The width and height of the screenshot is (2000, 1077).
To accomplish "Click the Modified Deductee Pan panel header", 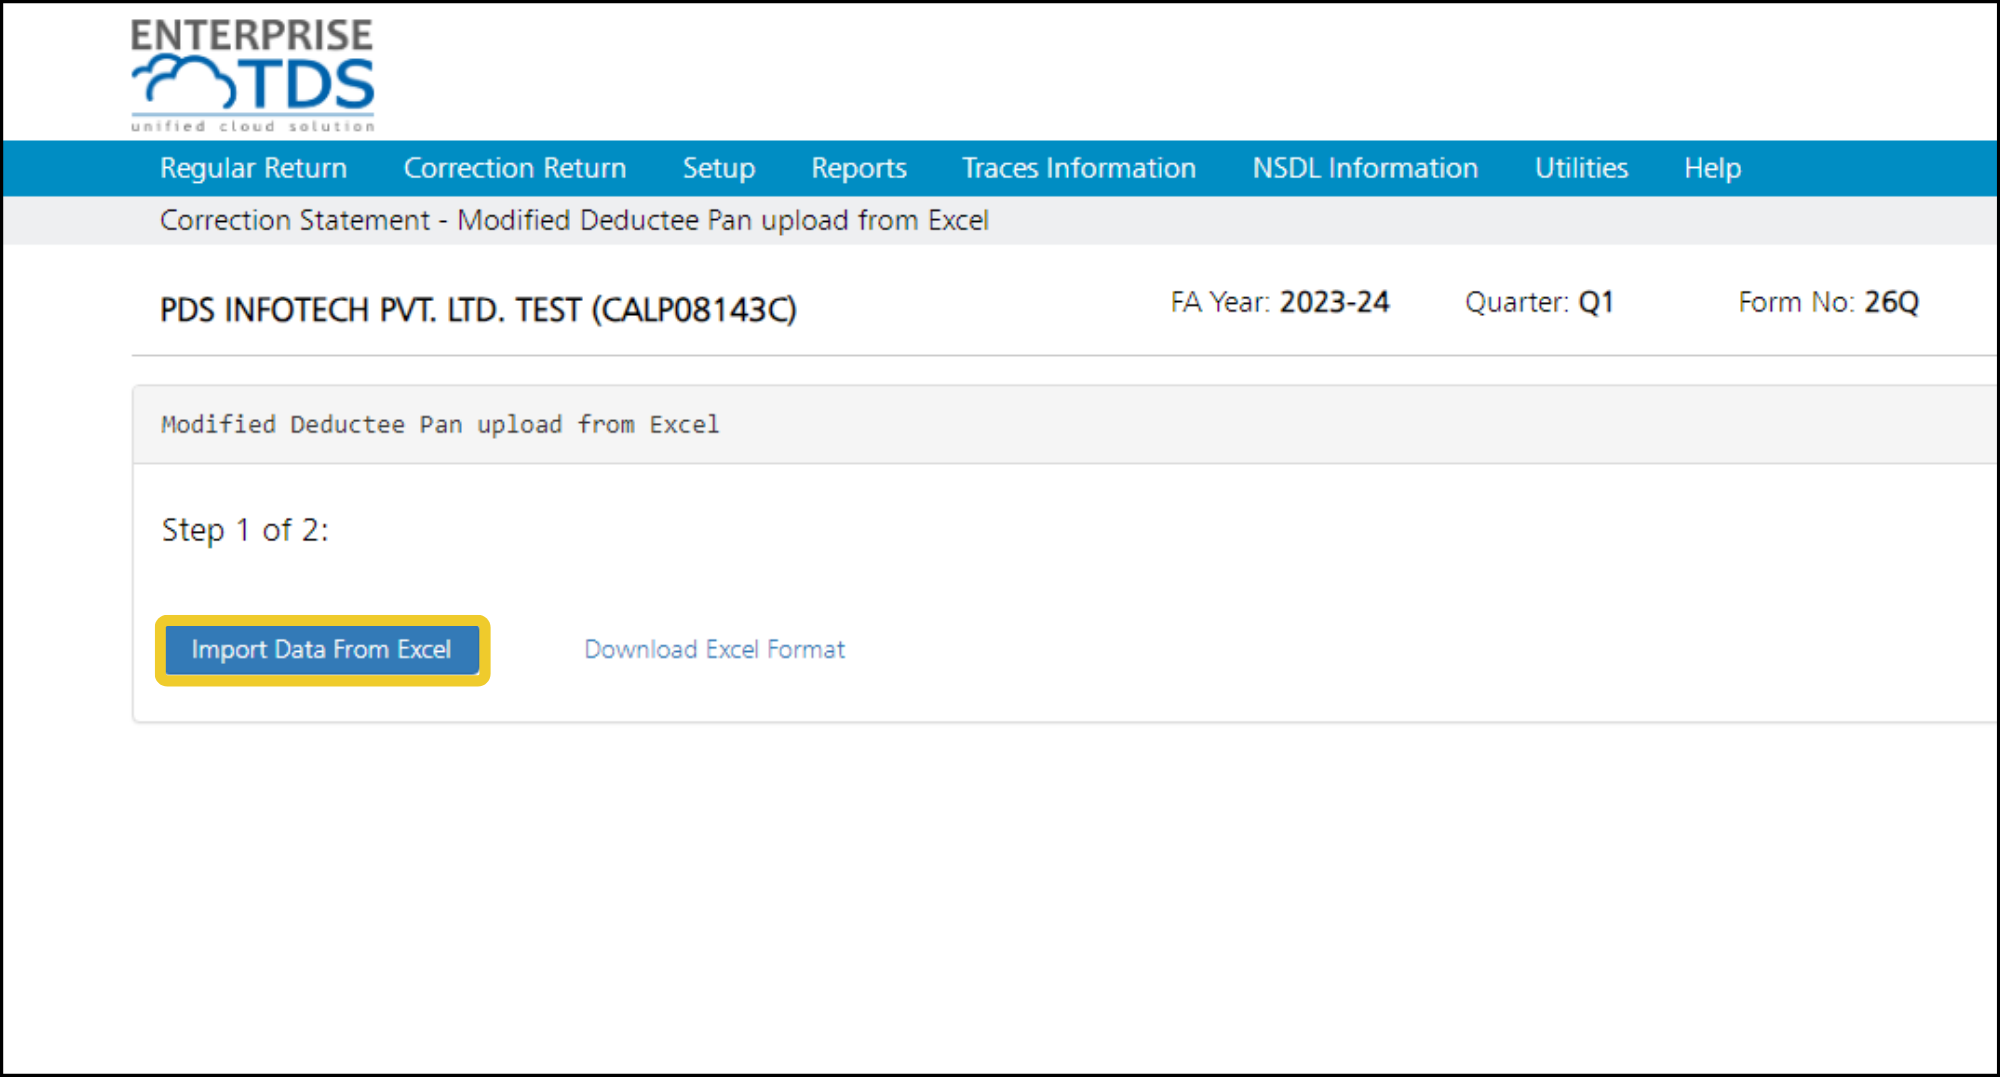I will click(x=440, y=424).
